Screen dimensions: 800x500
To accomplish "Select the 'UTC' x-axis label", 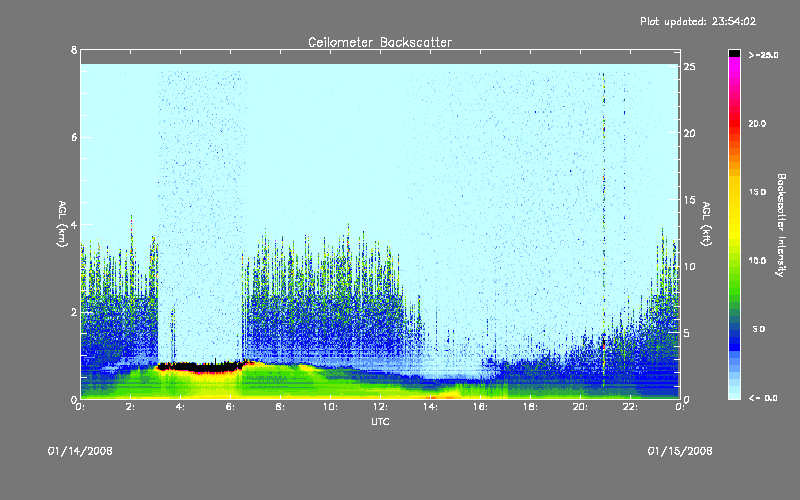I will click(x=380, y=421).
